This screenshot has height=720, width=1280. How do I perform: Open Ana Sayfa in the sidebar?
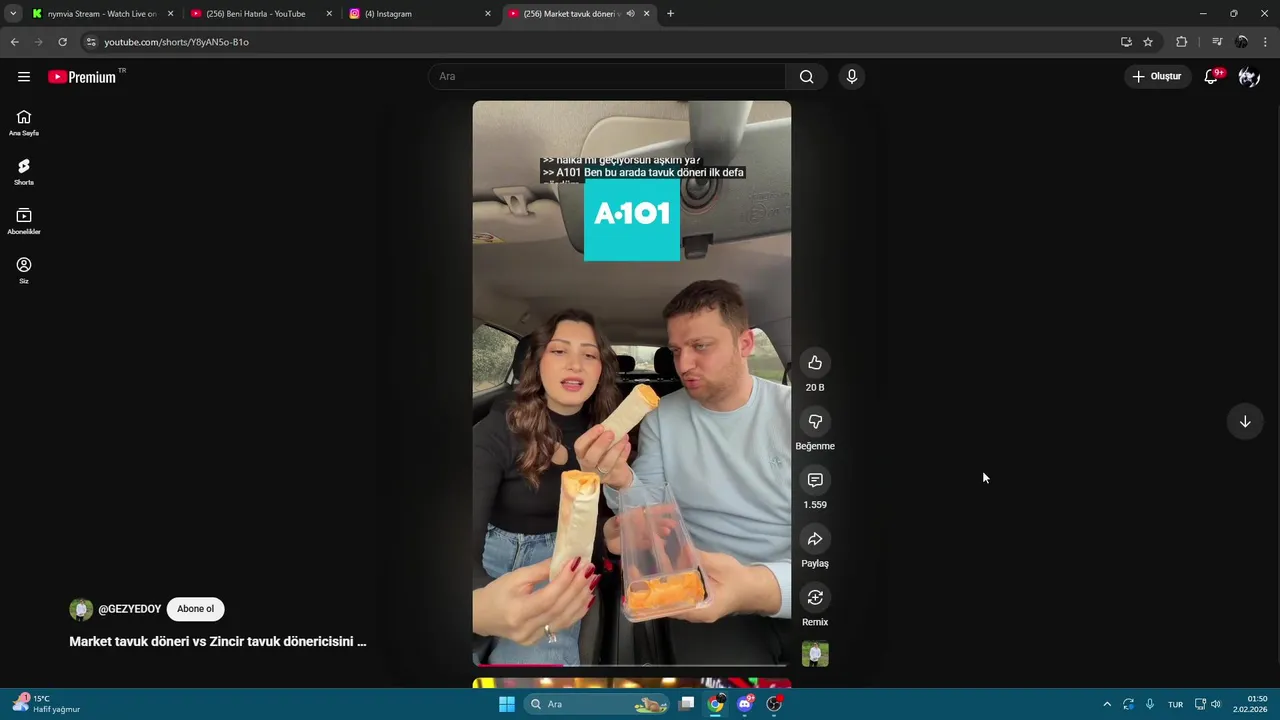(x=24, y=123)
